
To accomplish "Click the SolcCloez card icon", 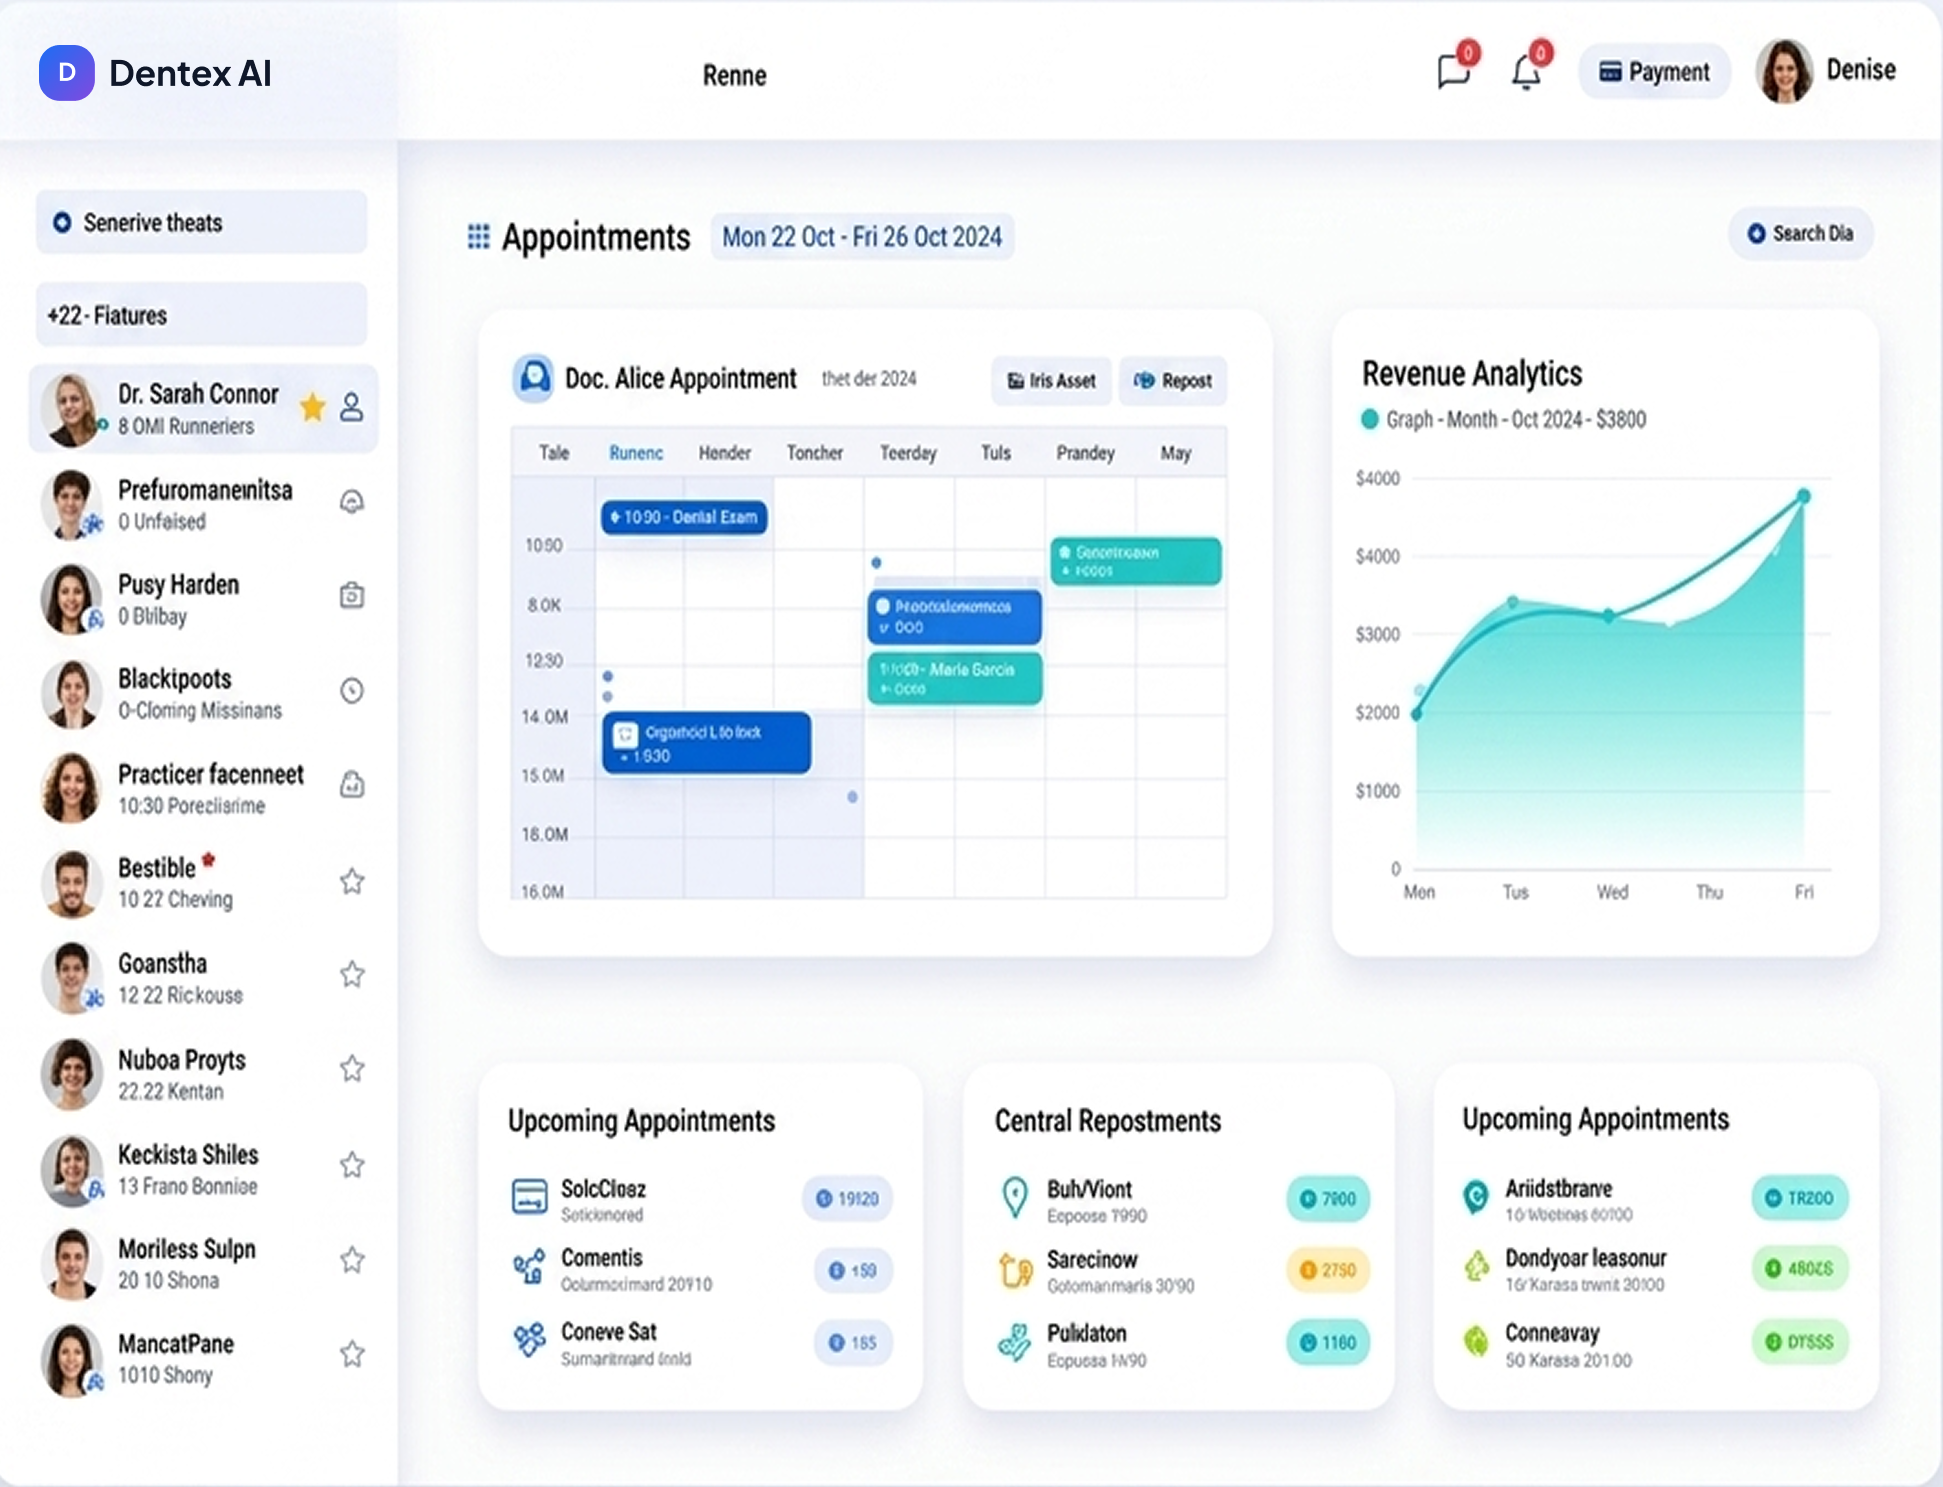I will point(530,1196).
